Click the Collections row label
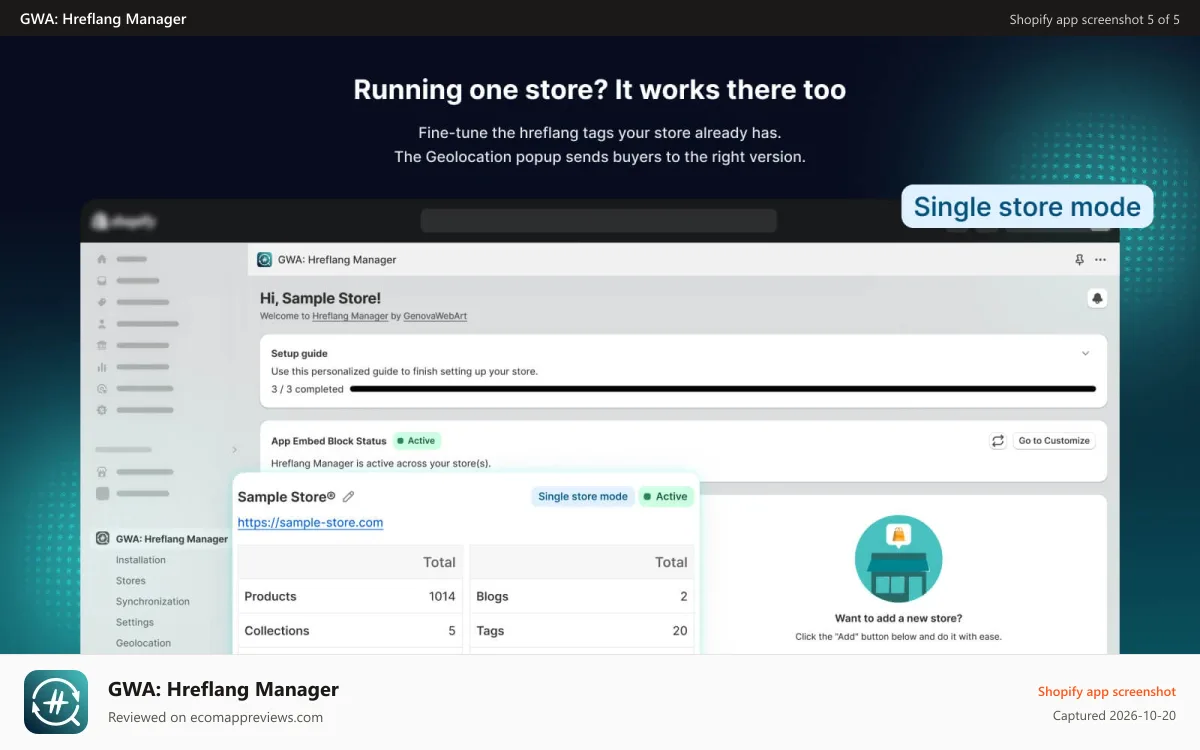 (277, 631)
